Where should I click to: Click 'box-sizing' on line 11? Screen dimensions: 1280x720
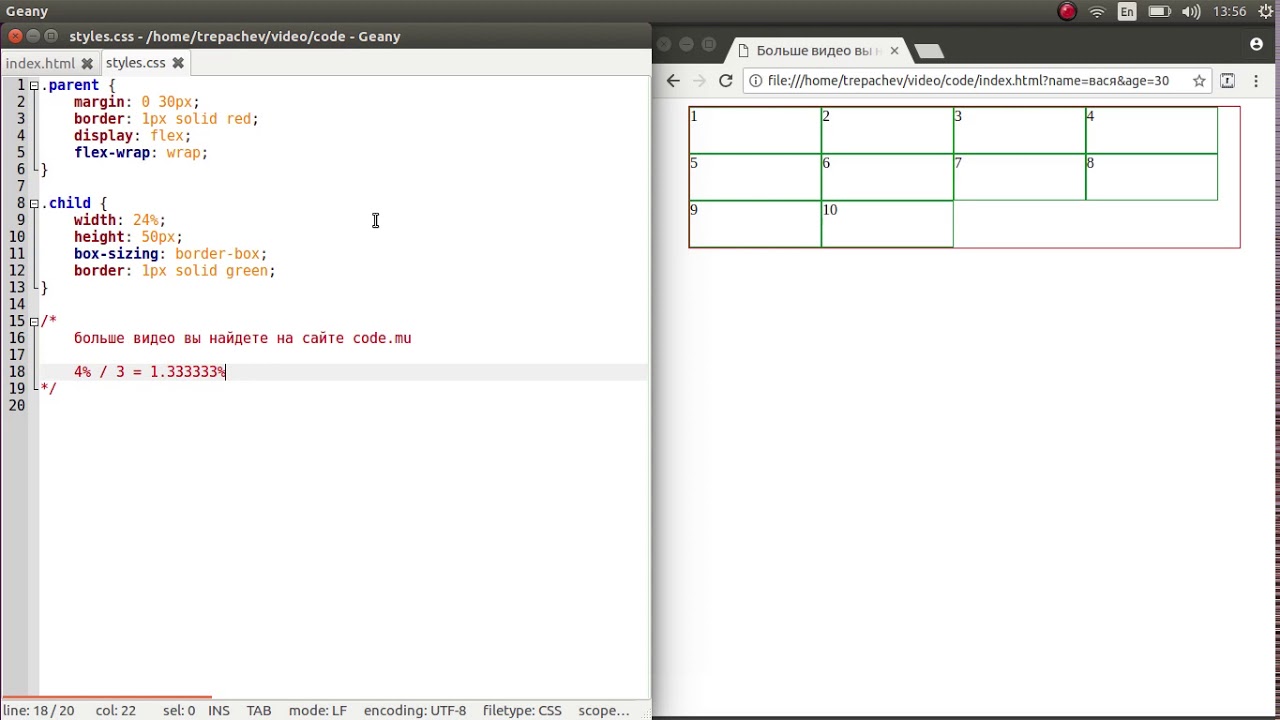[x=116, y=254]
